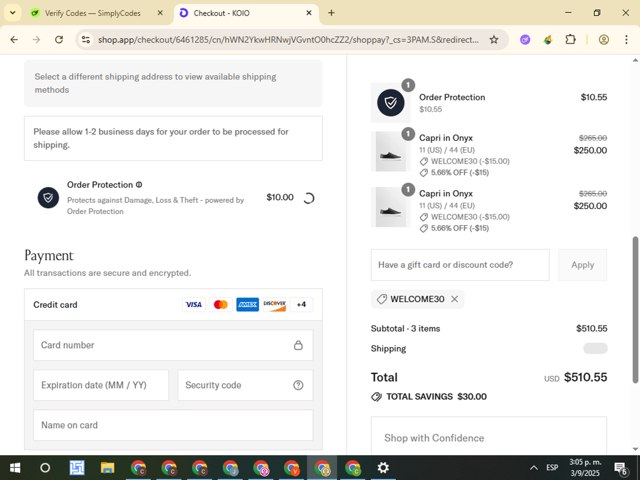This screenshot has height=480, width=640.
Task: Click the second Capri in Onyx shoe thumbnail
Action: tap(391, 207)
